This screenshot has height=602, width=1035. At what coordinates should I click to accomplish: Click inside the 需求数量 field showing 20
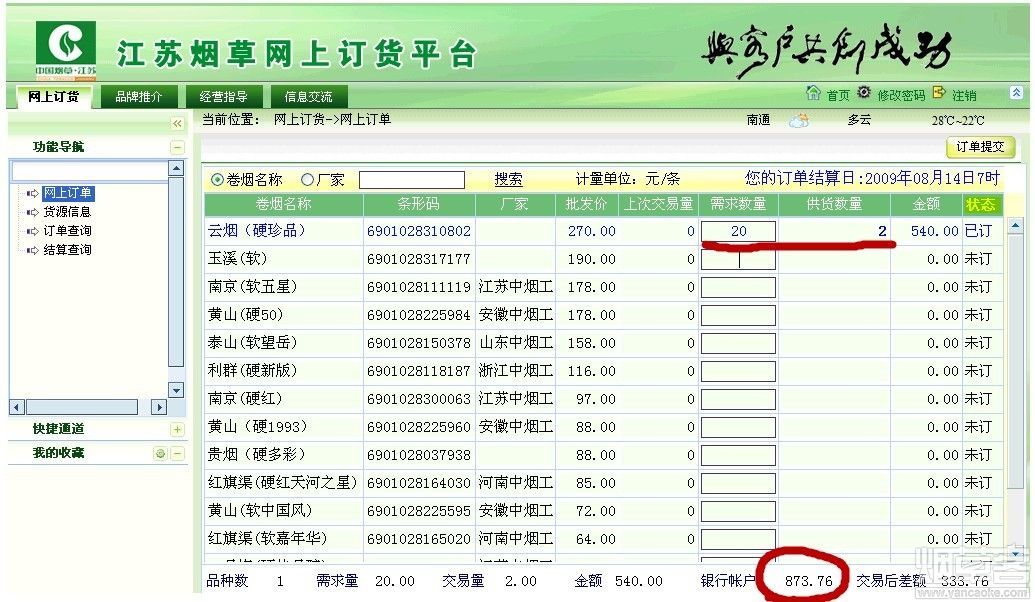click(738, 230)
